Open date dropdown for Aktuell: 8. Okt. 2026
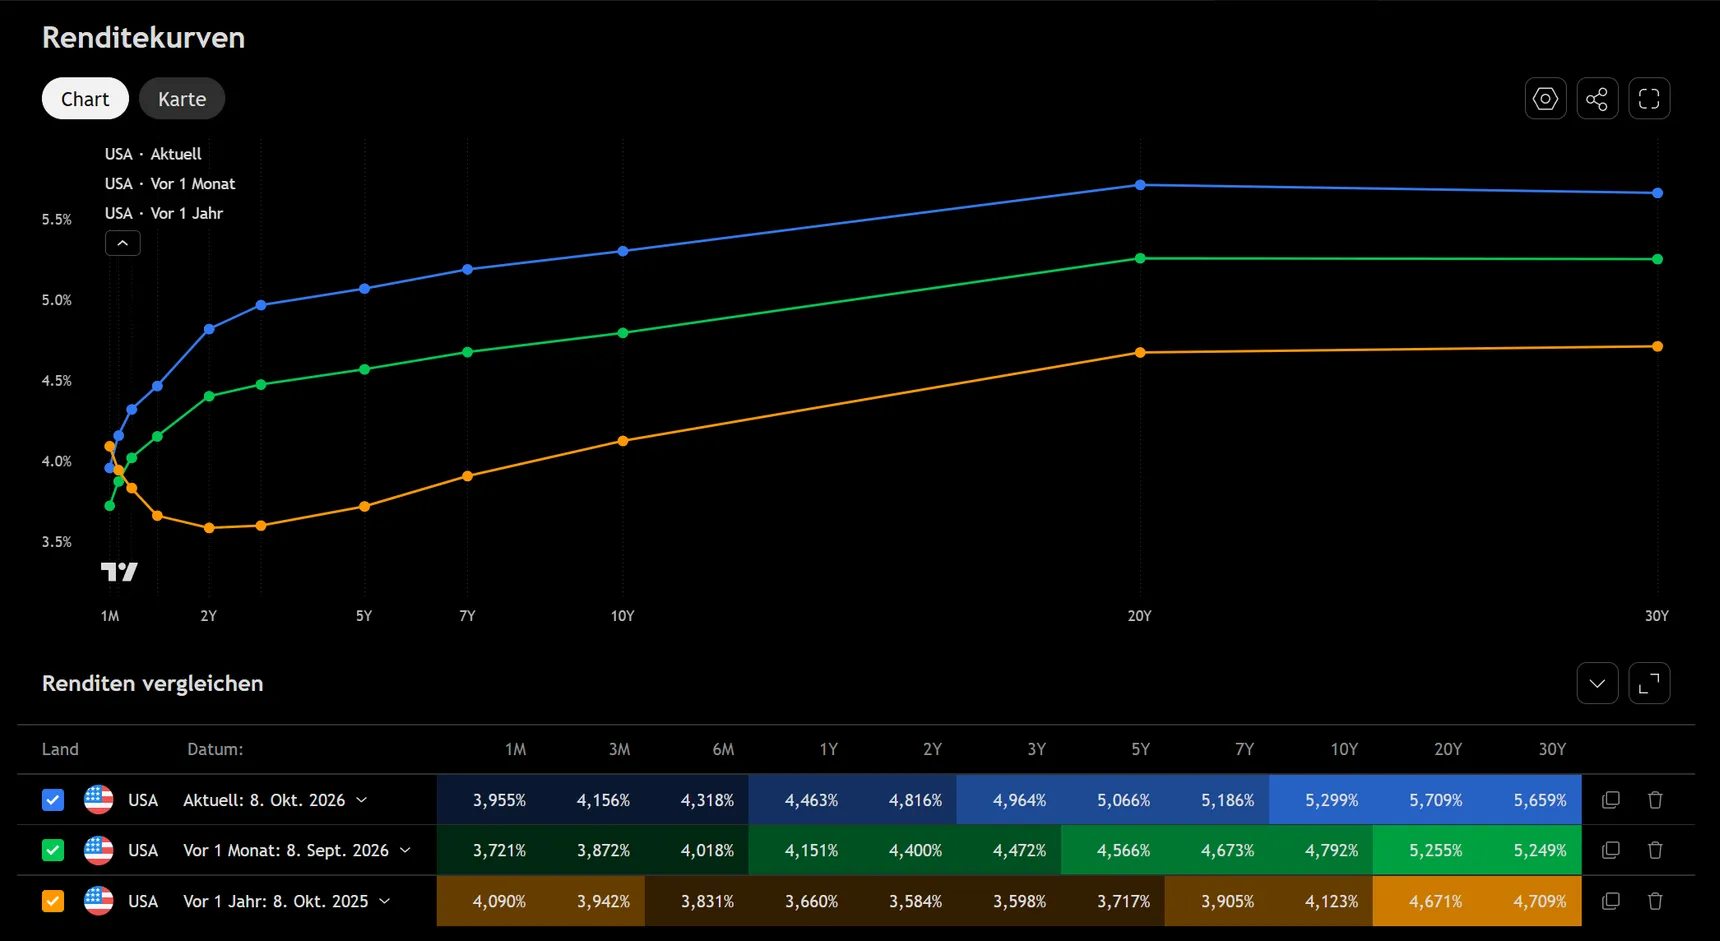 [275, 800]
